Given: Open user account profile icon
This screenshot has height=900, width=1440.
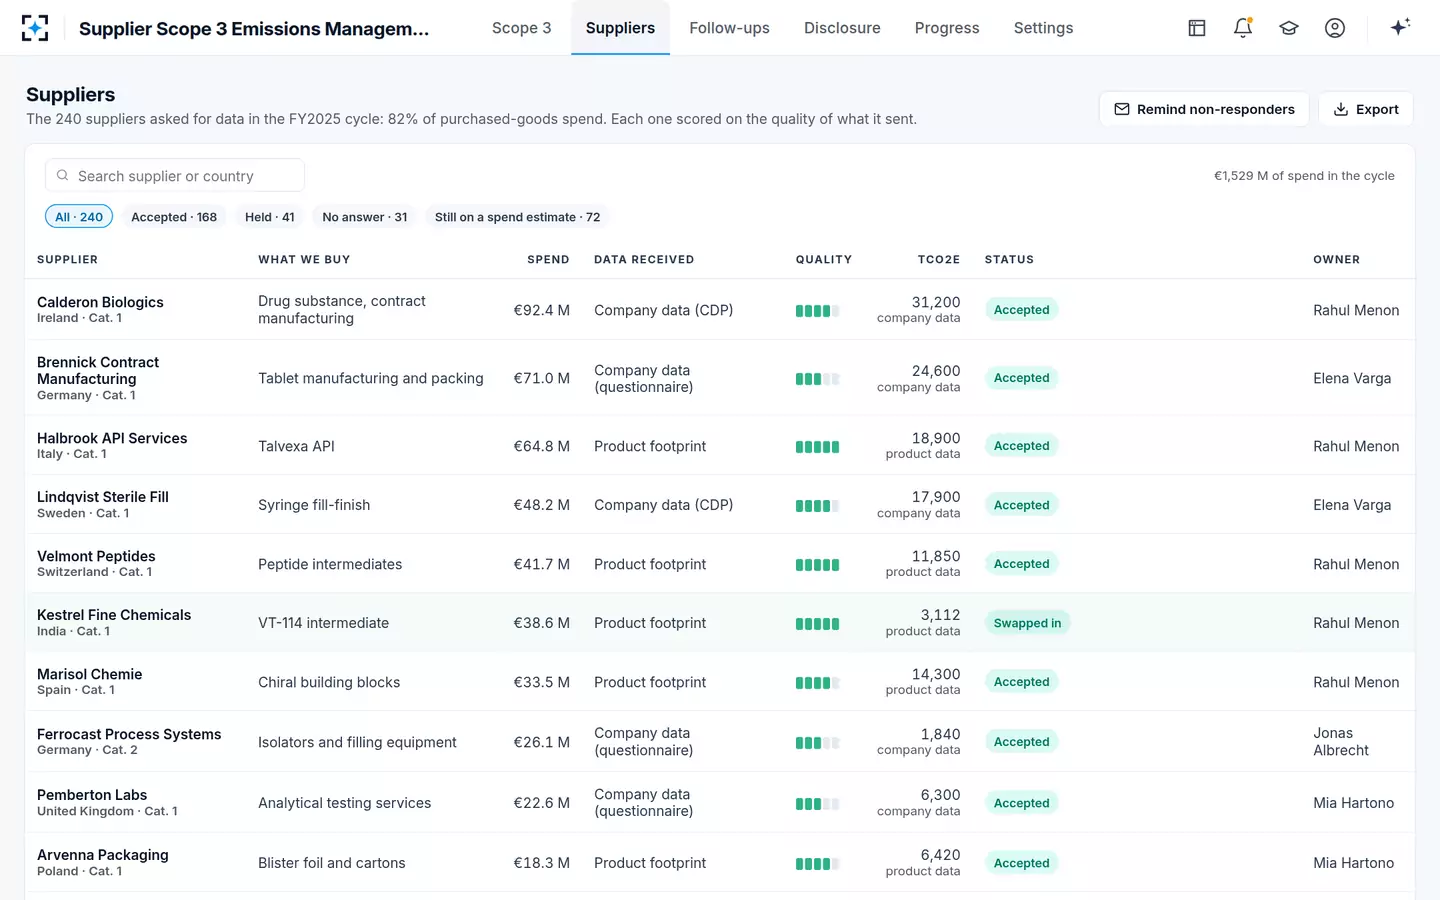Looking at the screenshot, I should 1335,28.
